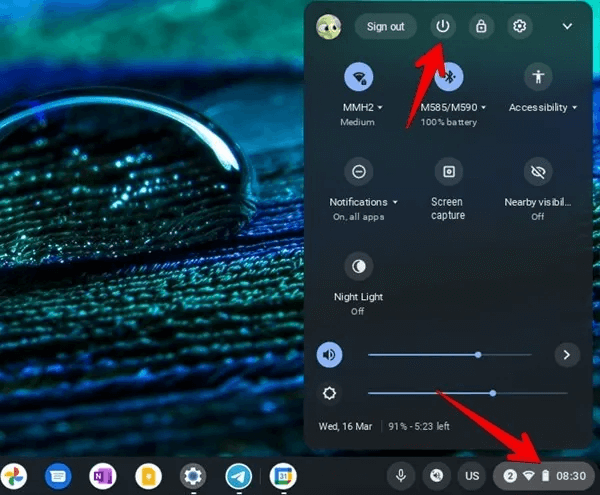Adjust the volume slider
The width and height of the screenshot is (600, 495).
[450, 355]
